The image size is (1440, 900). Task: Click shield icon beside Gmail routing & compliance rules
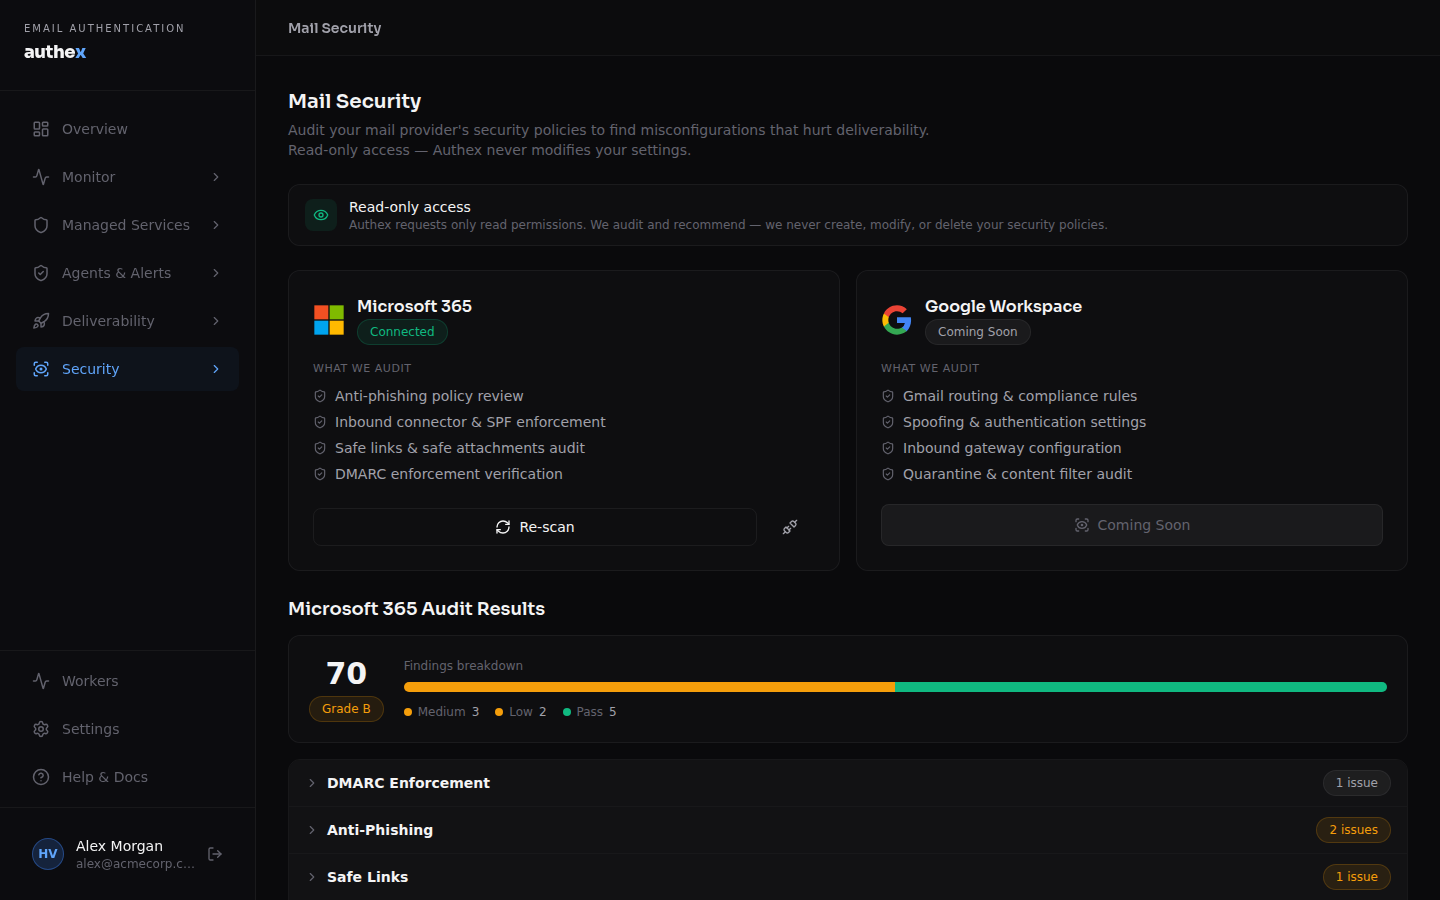tap(888, 396)
